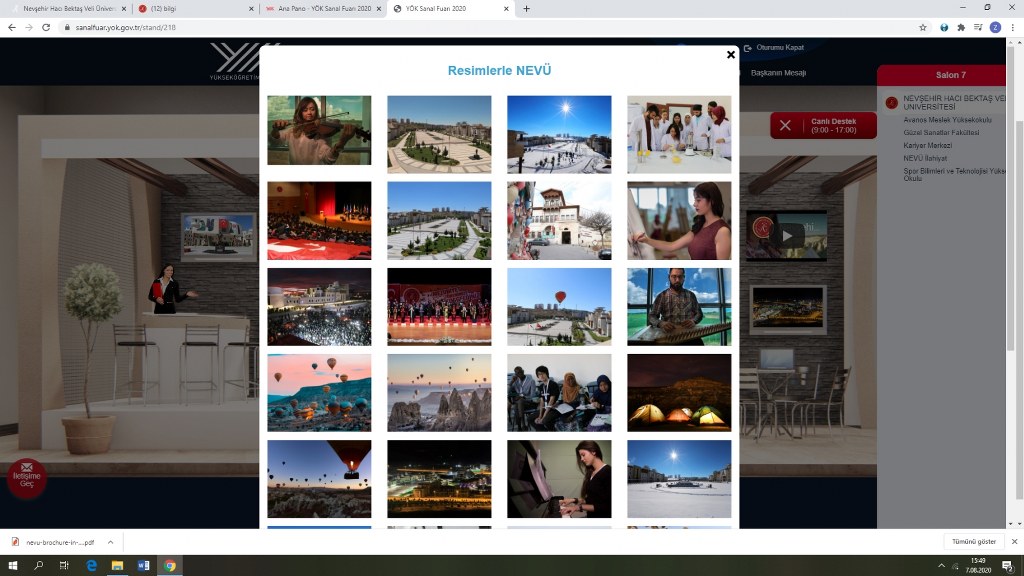Click the İletişime Geç envelope icon

coord(26,468)
